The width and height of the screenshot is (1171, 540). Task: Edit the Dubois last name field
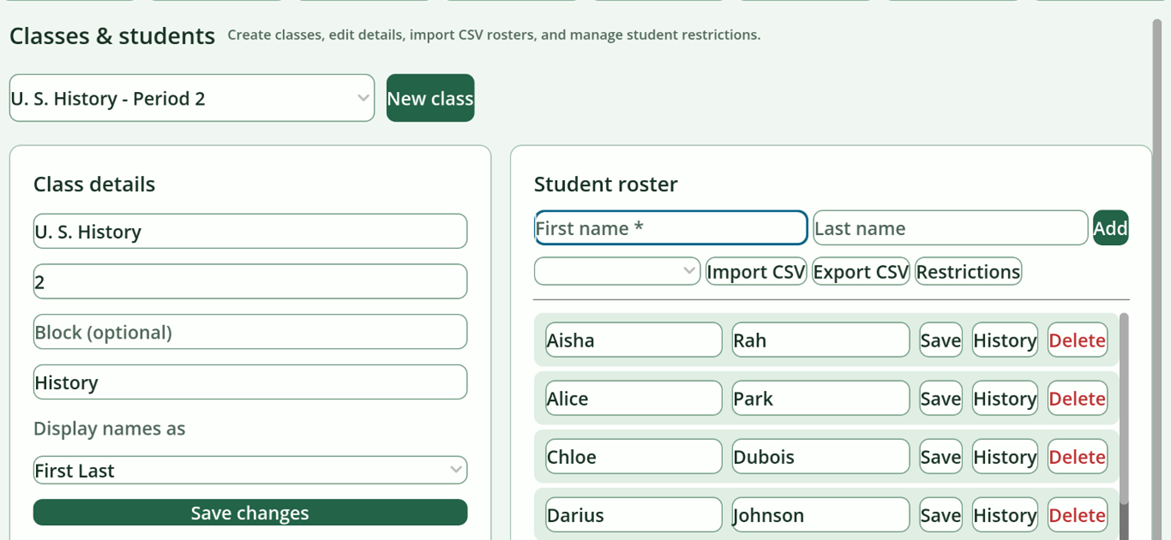pyautogui.click(x=821, y=456)
